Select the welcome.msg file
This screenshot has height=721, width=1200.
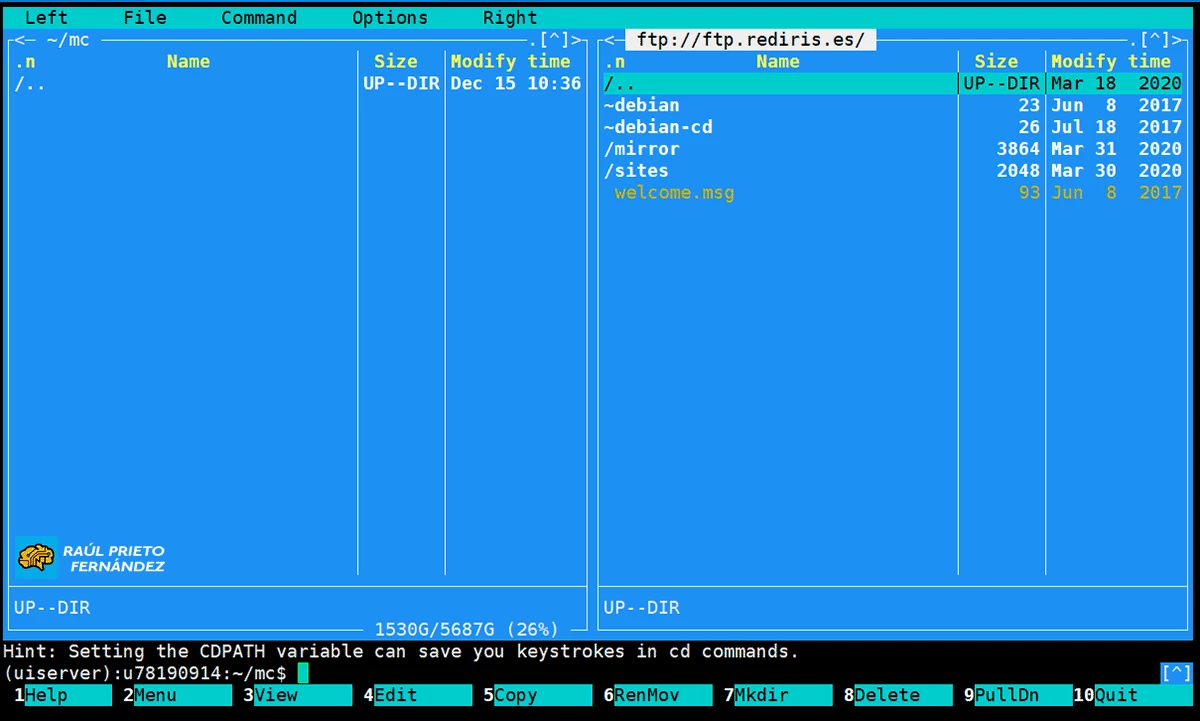(x=674, y=193)
